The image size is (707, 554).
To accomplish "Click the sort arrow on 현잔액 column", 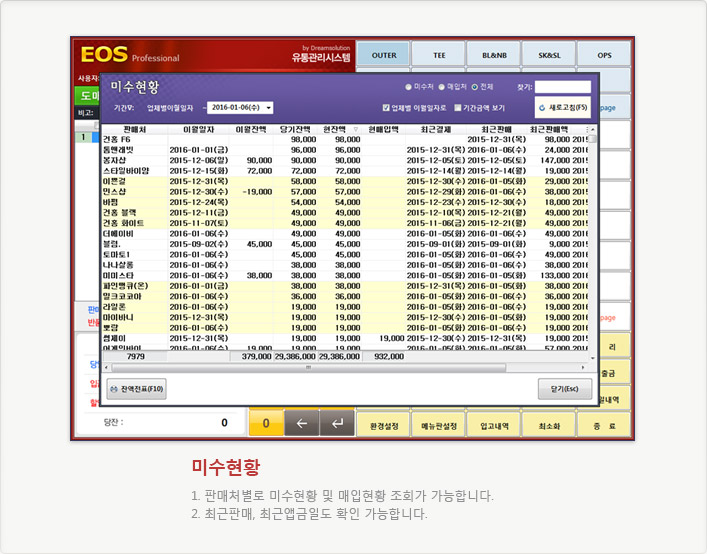I will (356, 130).
